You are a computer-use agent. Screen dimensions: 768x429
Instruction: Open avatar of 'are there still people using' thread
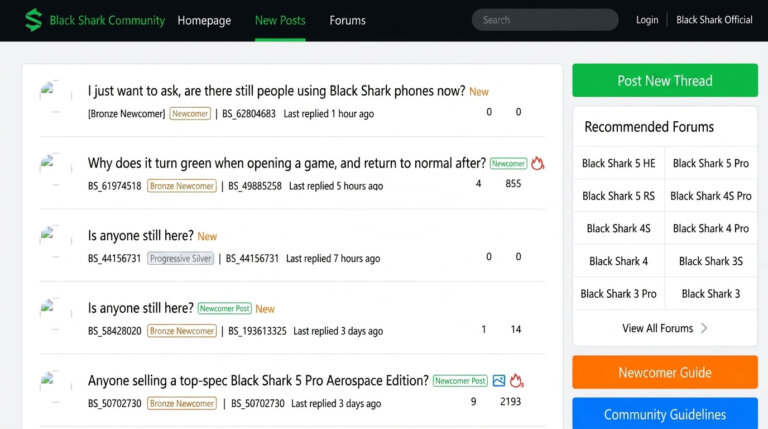point(55,96)
